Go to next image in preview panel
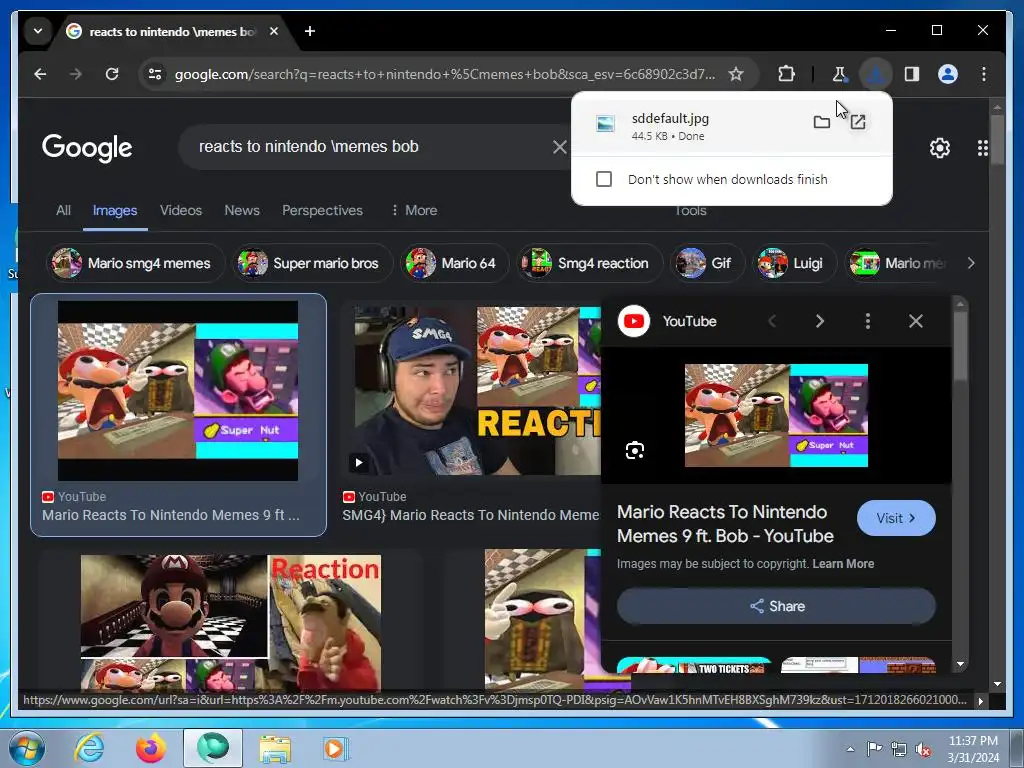Image resolution: width=1024 pixels, height=768 pixels. (x=820, y=321)
